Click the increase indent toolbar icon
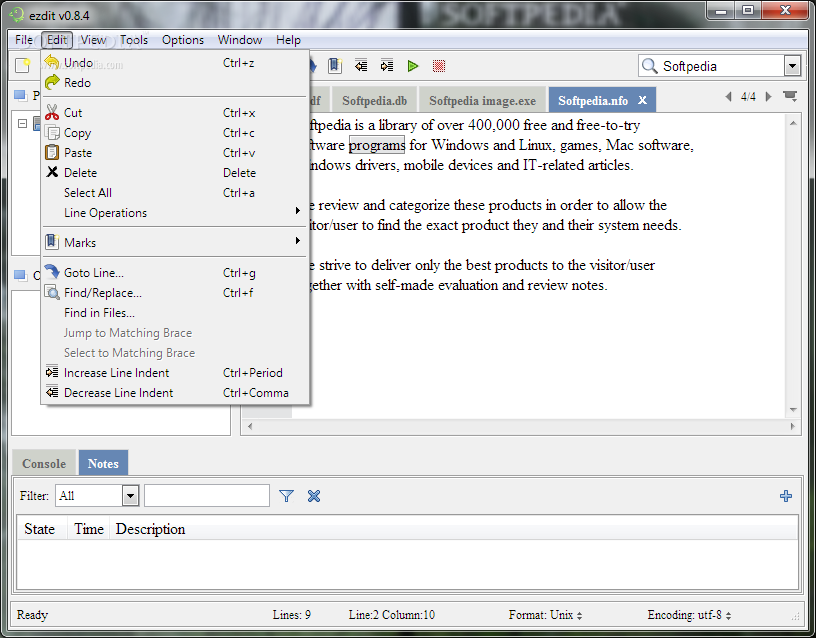 click(387, 66)
